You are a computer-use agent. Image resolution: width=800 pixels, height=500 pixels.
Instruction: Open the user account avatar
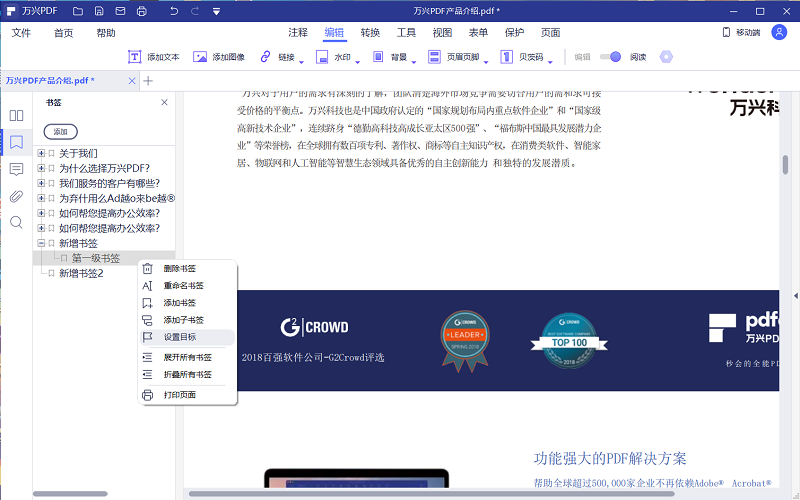pyautogui.click(x=779, y=32)
